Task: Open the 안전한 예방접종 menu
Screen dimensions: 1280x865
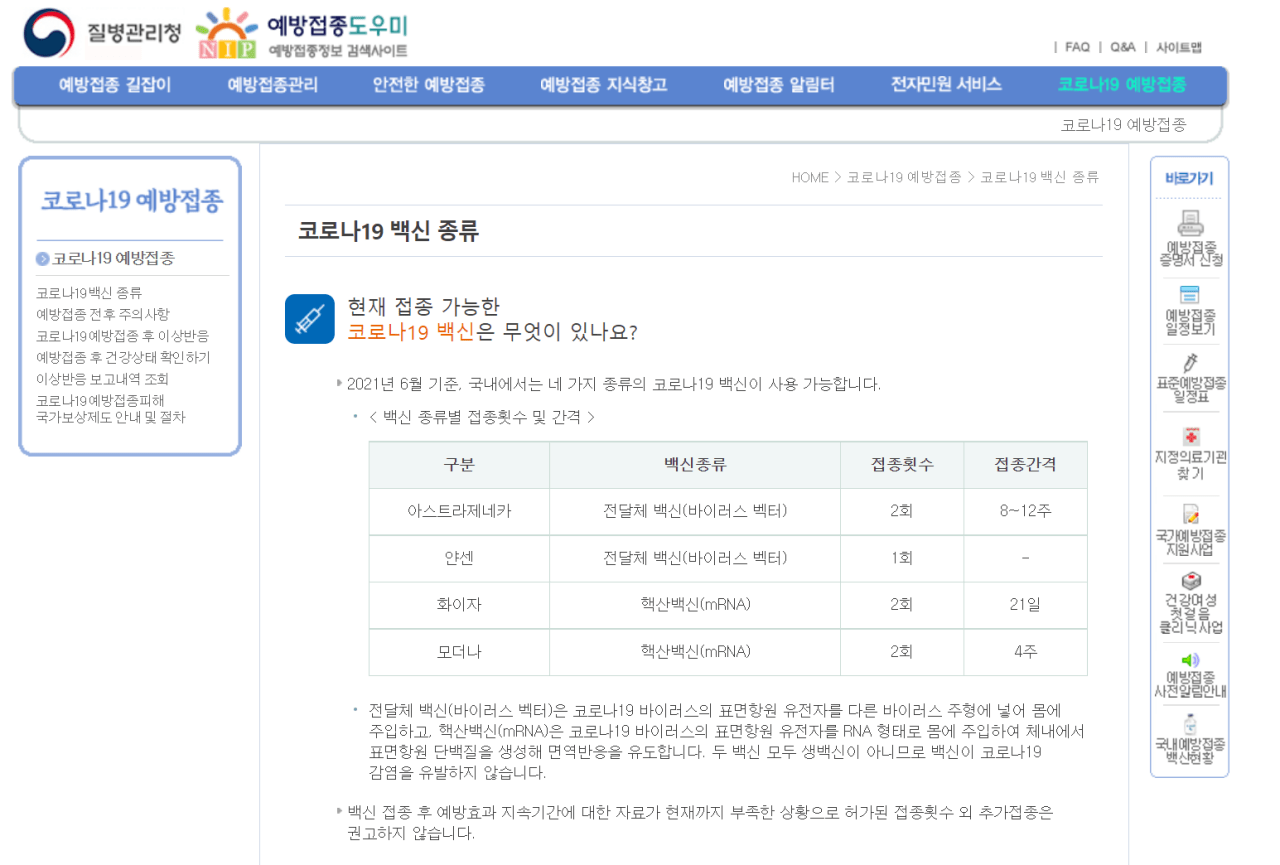Action: coord(429,85)
